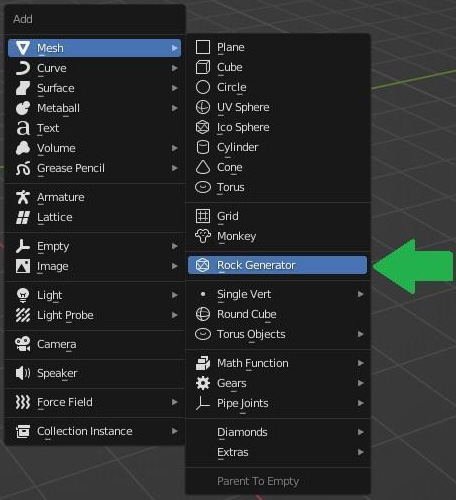The image size is (456, 500).
Task: Click the Camera icon
Action: click(23, 344)
